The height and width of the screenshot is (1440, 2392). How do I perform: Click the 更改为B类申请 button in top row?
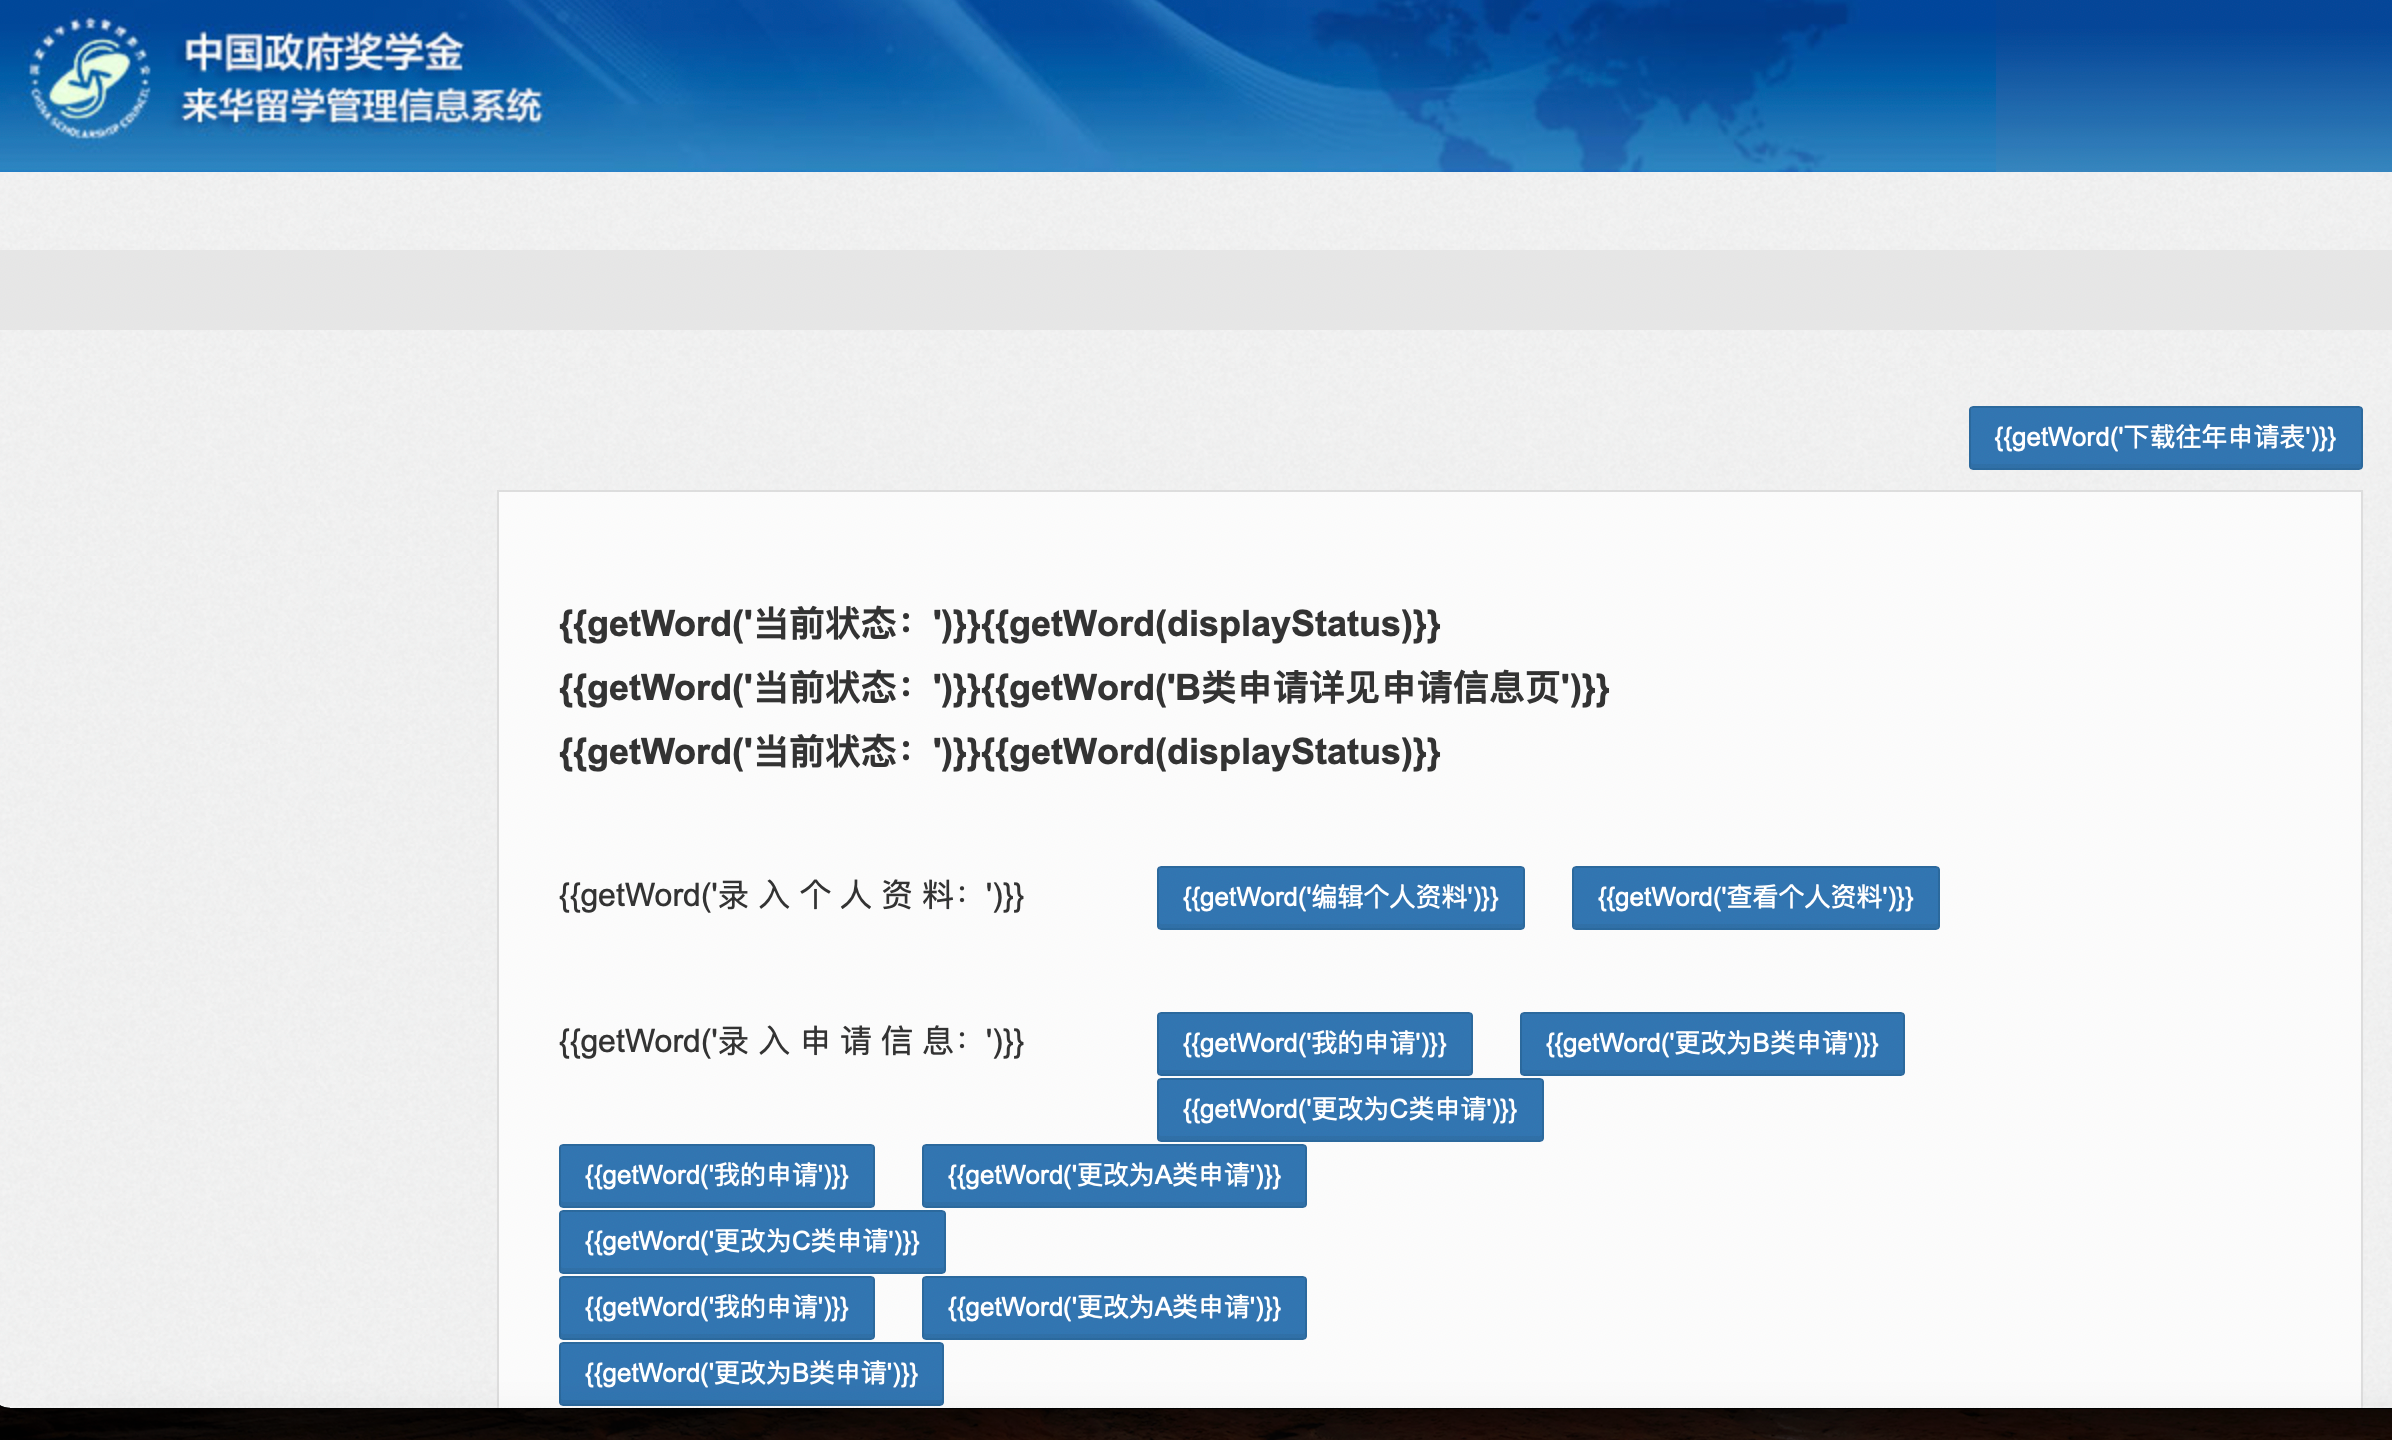pyautogui.click(x=1712, y=1043)
